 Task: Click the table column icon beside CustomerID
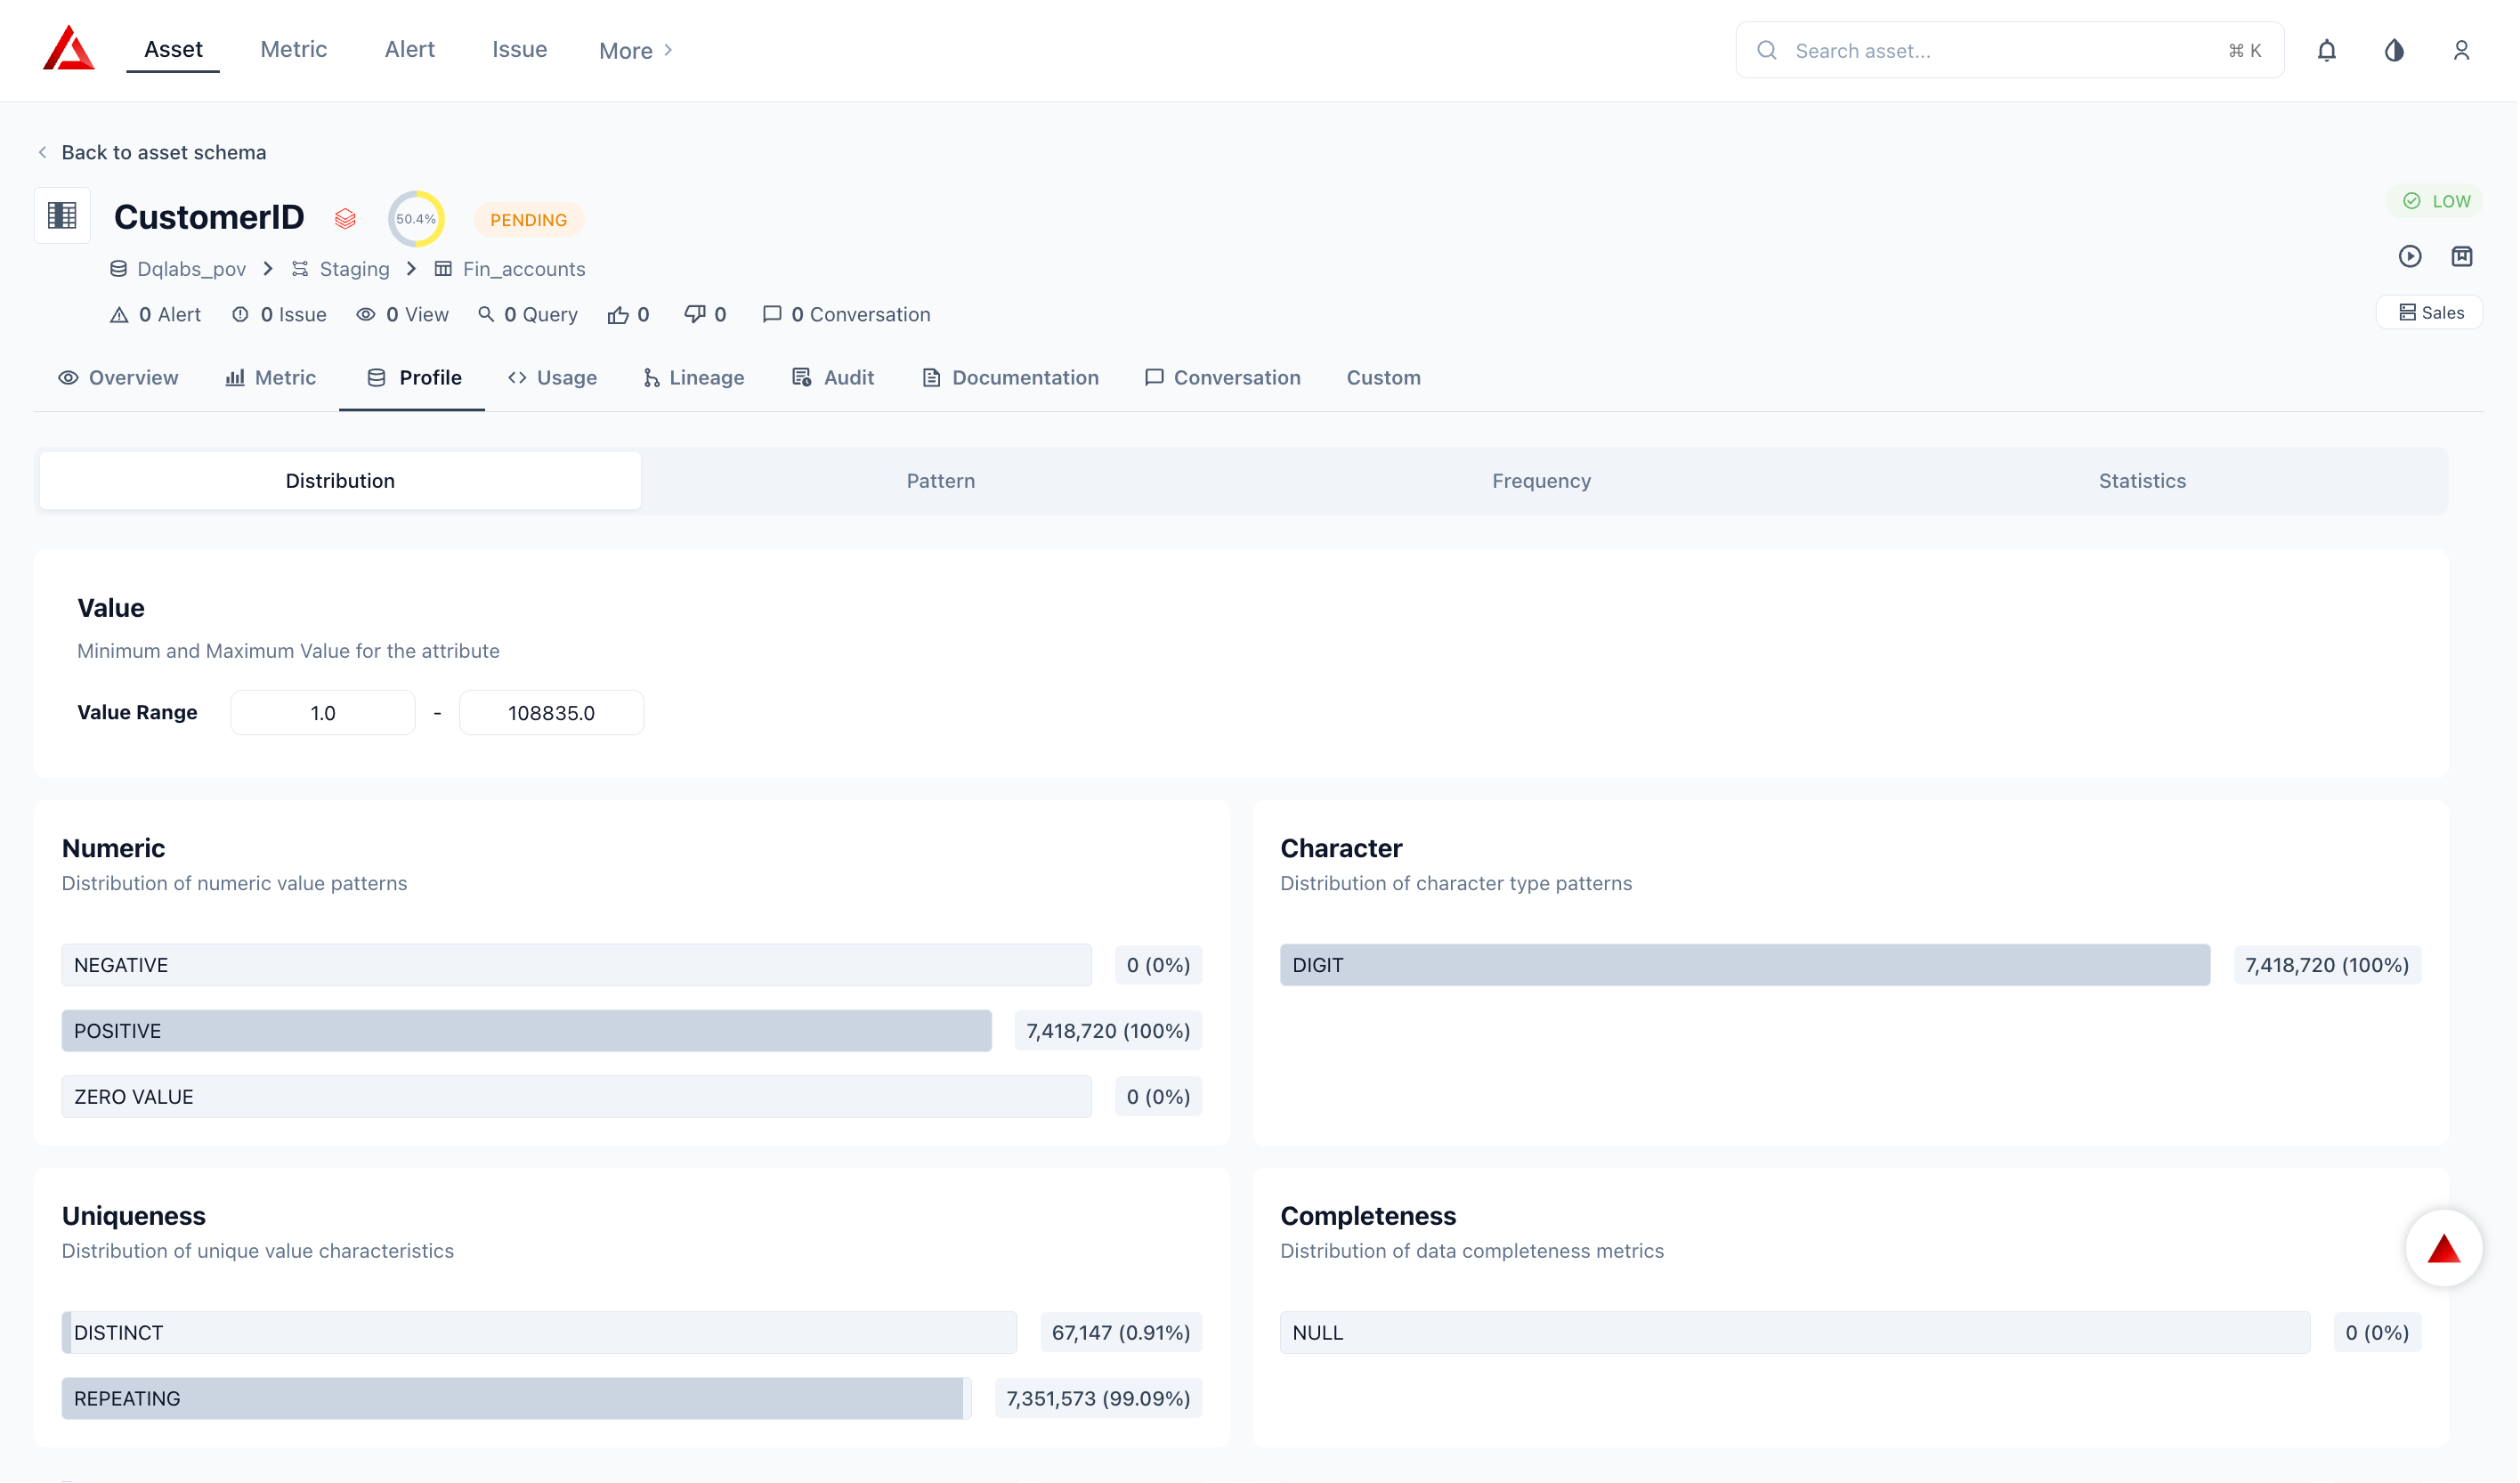click(x=62, y=215)
